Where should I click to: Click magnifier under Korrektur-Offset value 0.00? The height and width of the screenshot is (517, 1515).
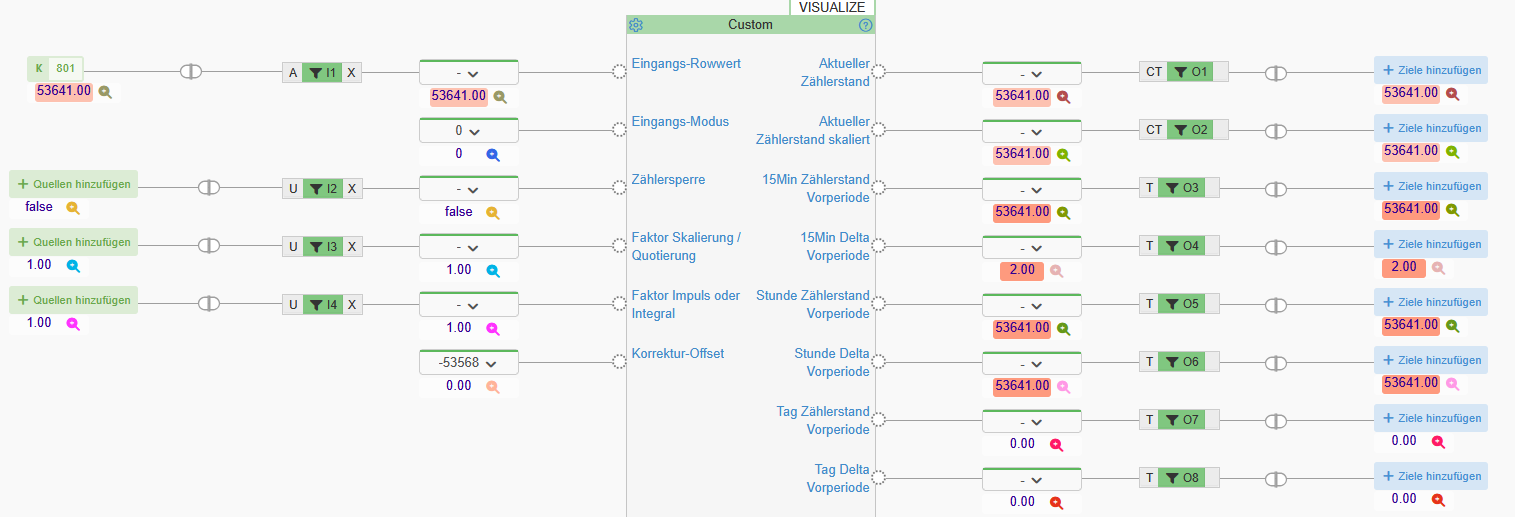pos(492,386)
